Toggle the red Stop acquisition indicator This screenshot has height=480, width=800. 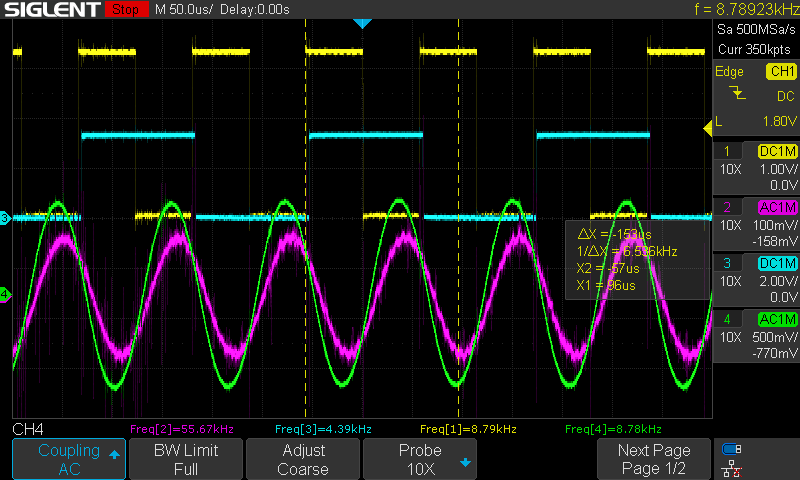coord(124,10)
